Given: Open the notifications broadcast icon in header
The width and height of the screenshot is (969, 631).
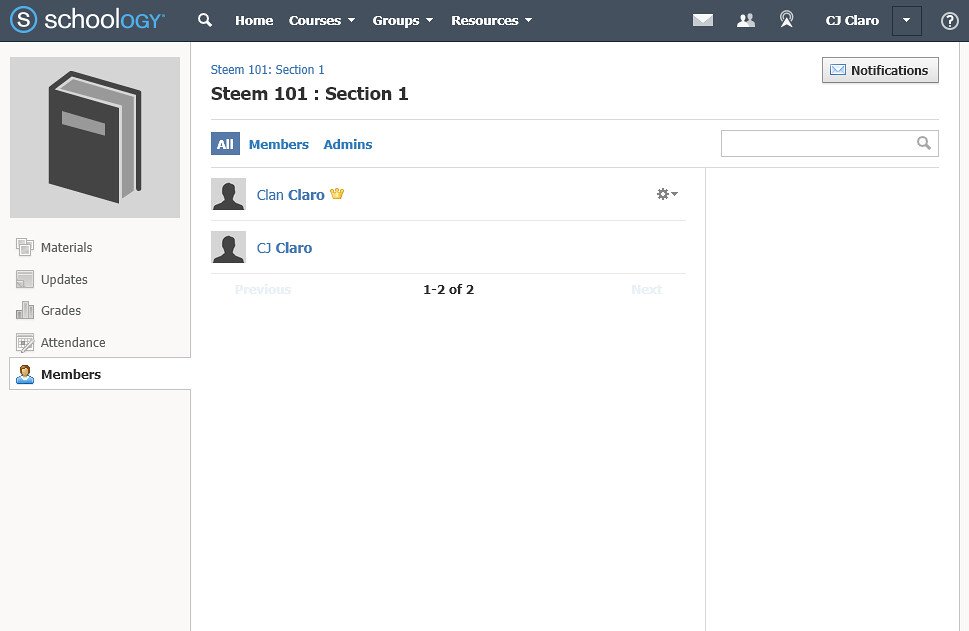Looking at the screenshot, I should [x=786, y=20].
